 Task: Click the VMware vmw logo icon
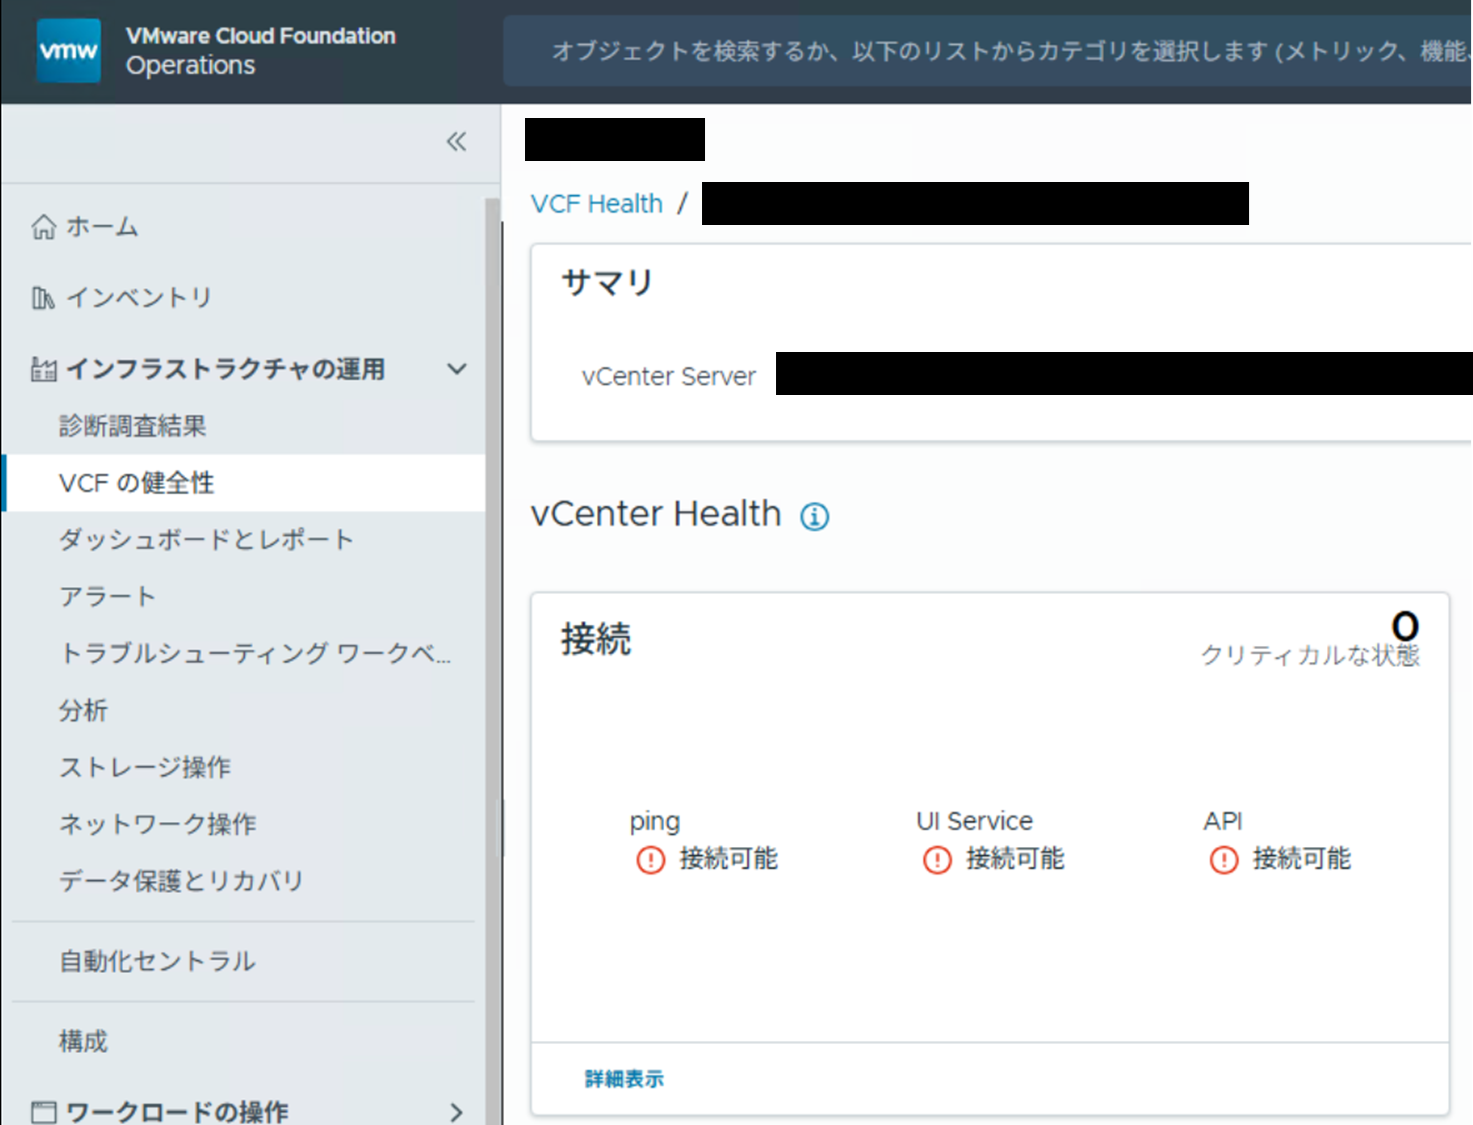click(68, 50)
